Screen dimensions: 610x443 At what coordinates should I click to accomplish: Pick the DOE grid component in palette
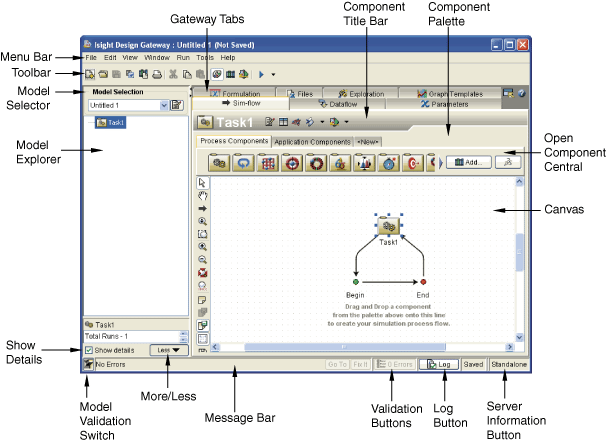(x=268, y=163)
